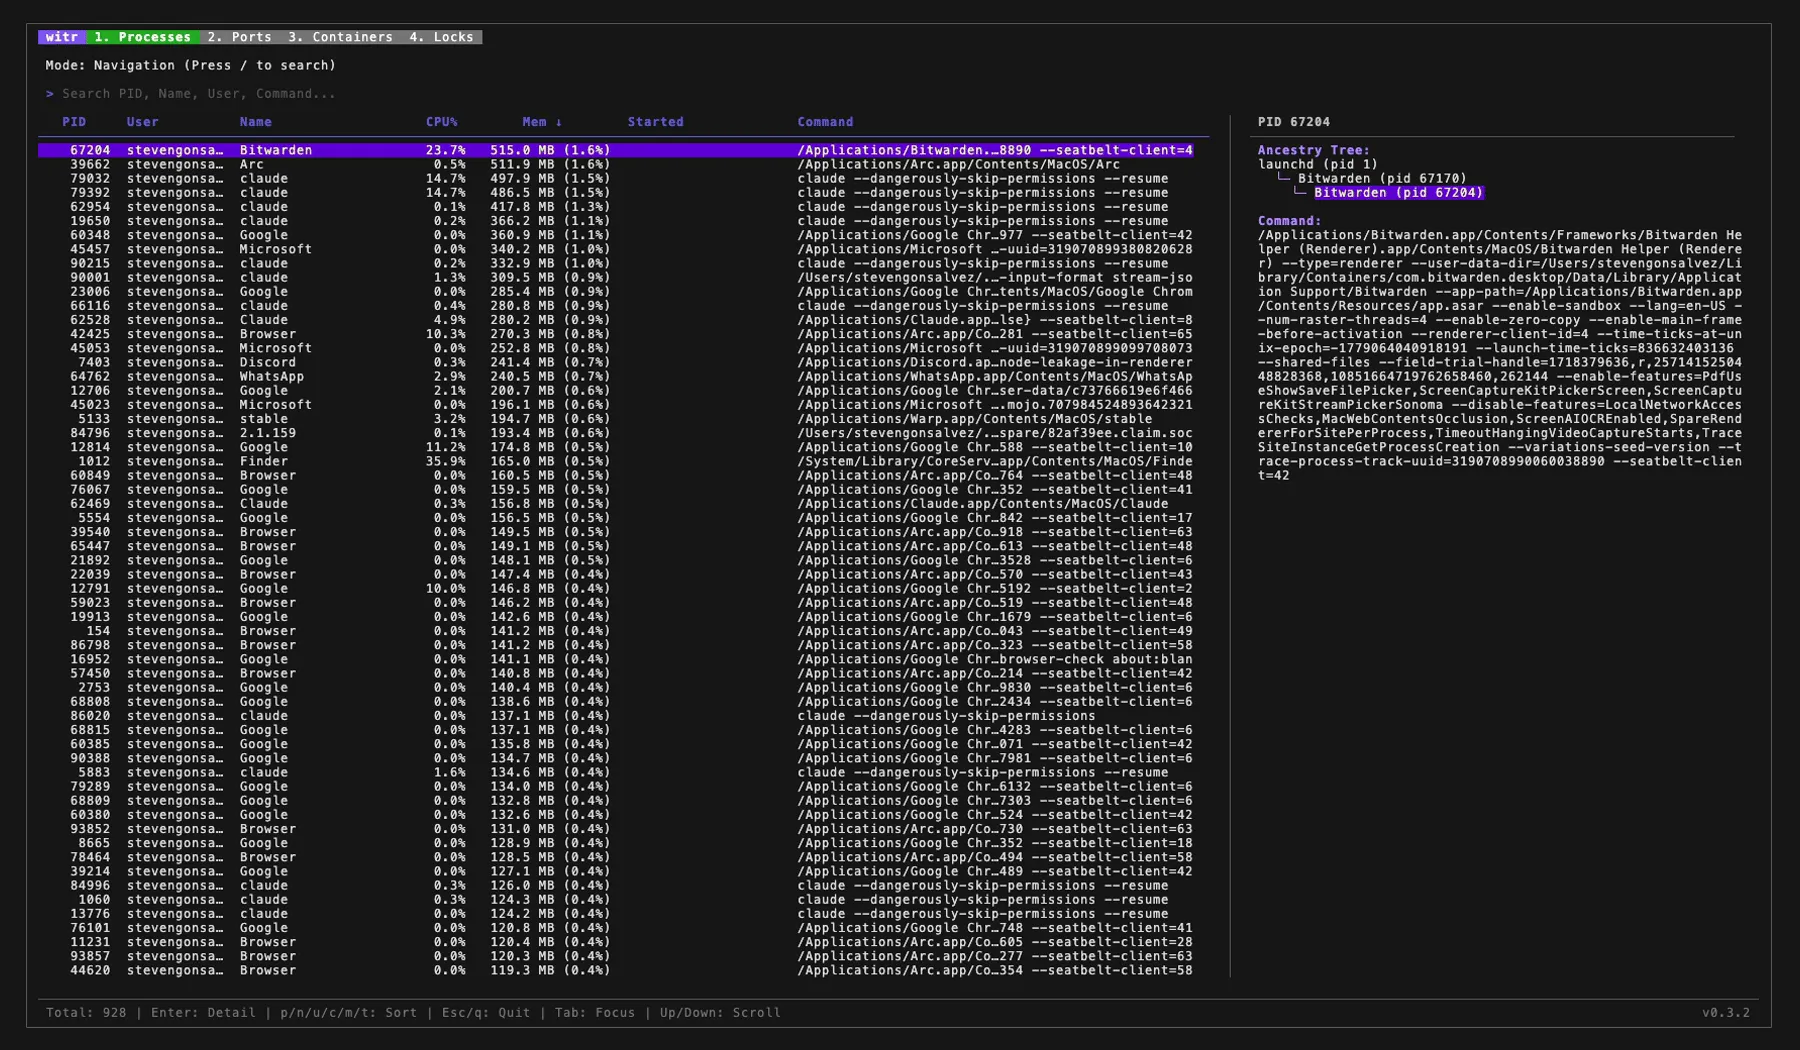Select Browser process row PID 42425
1800x1050 pixels.
(623, 334)
